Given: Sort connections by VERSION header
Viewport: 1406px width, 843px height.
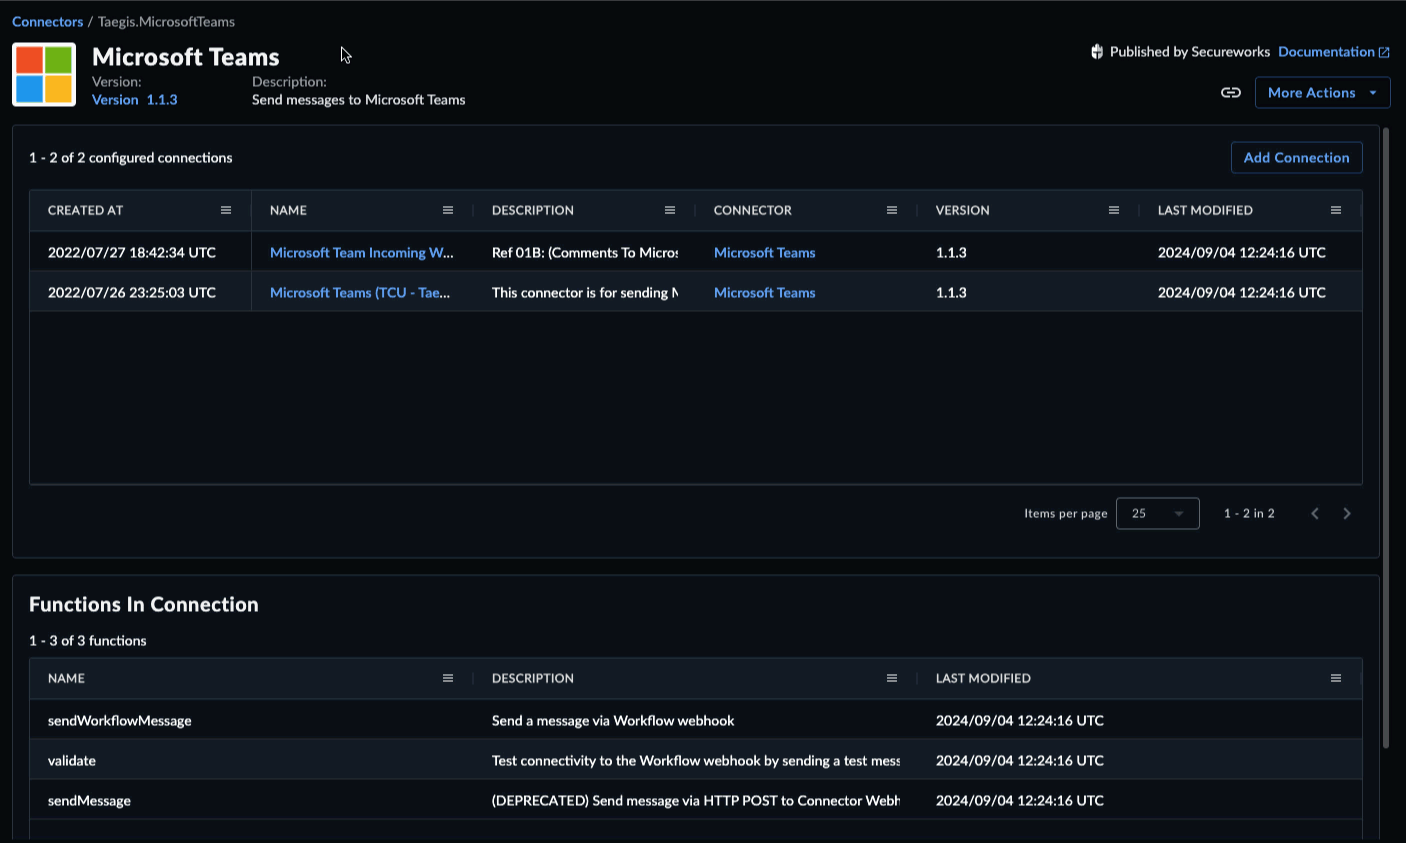Looking at the screenshot, I should click(x=962, y=210).
